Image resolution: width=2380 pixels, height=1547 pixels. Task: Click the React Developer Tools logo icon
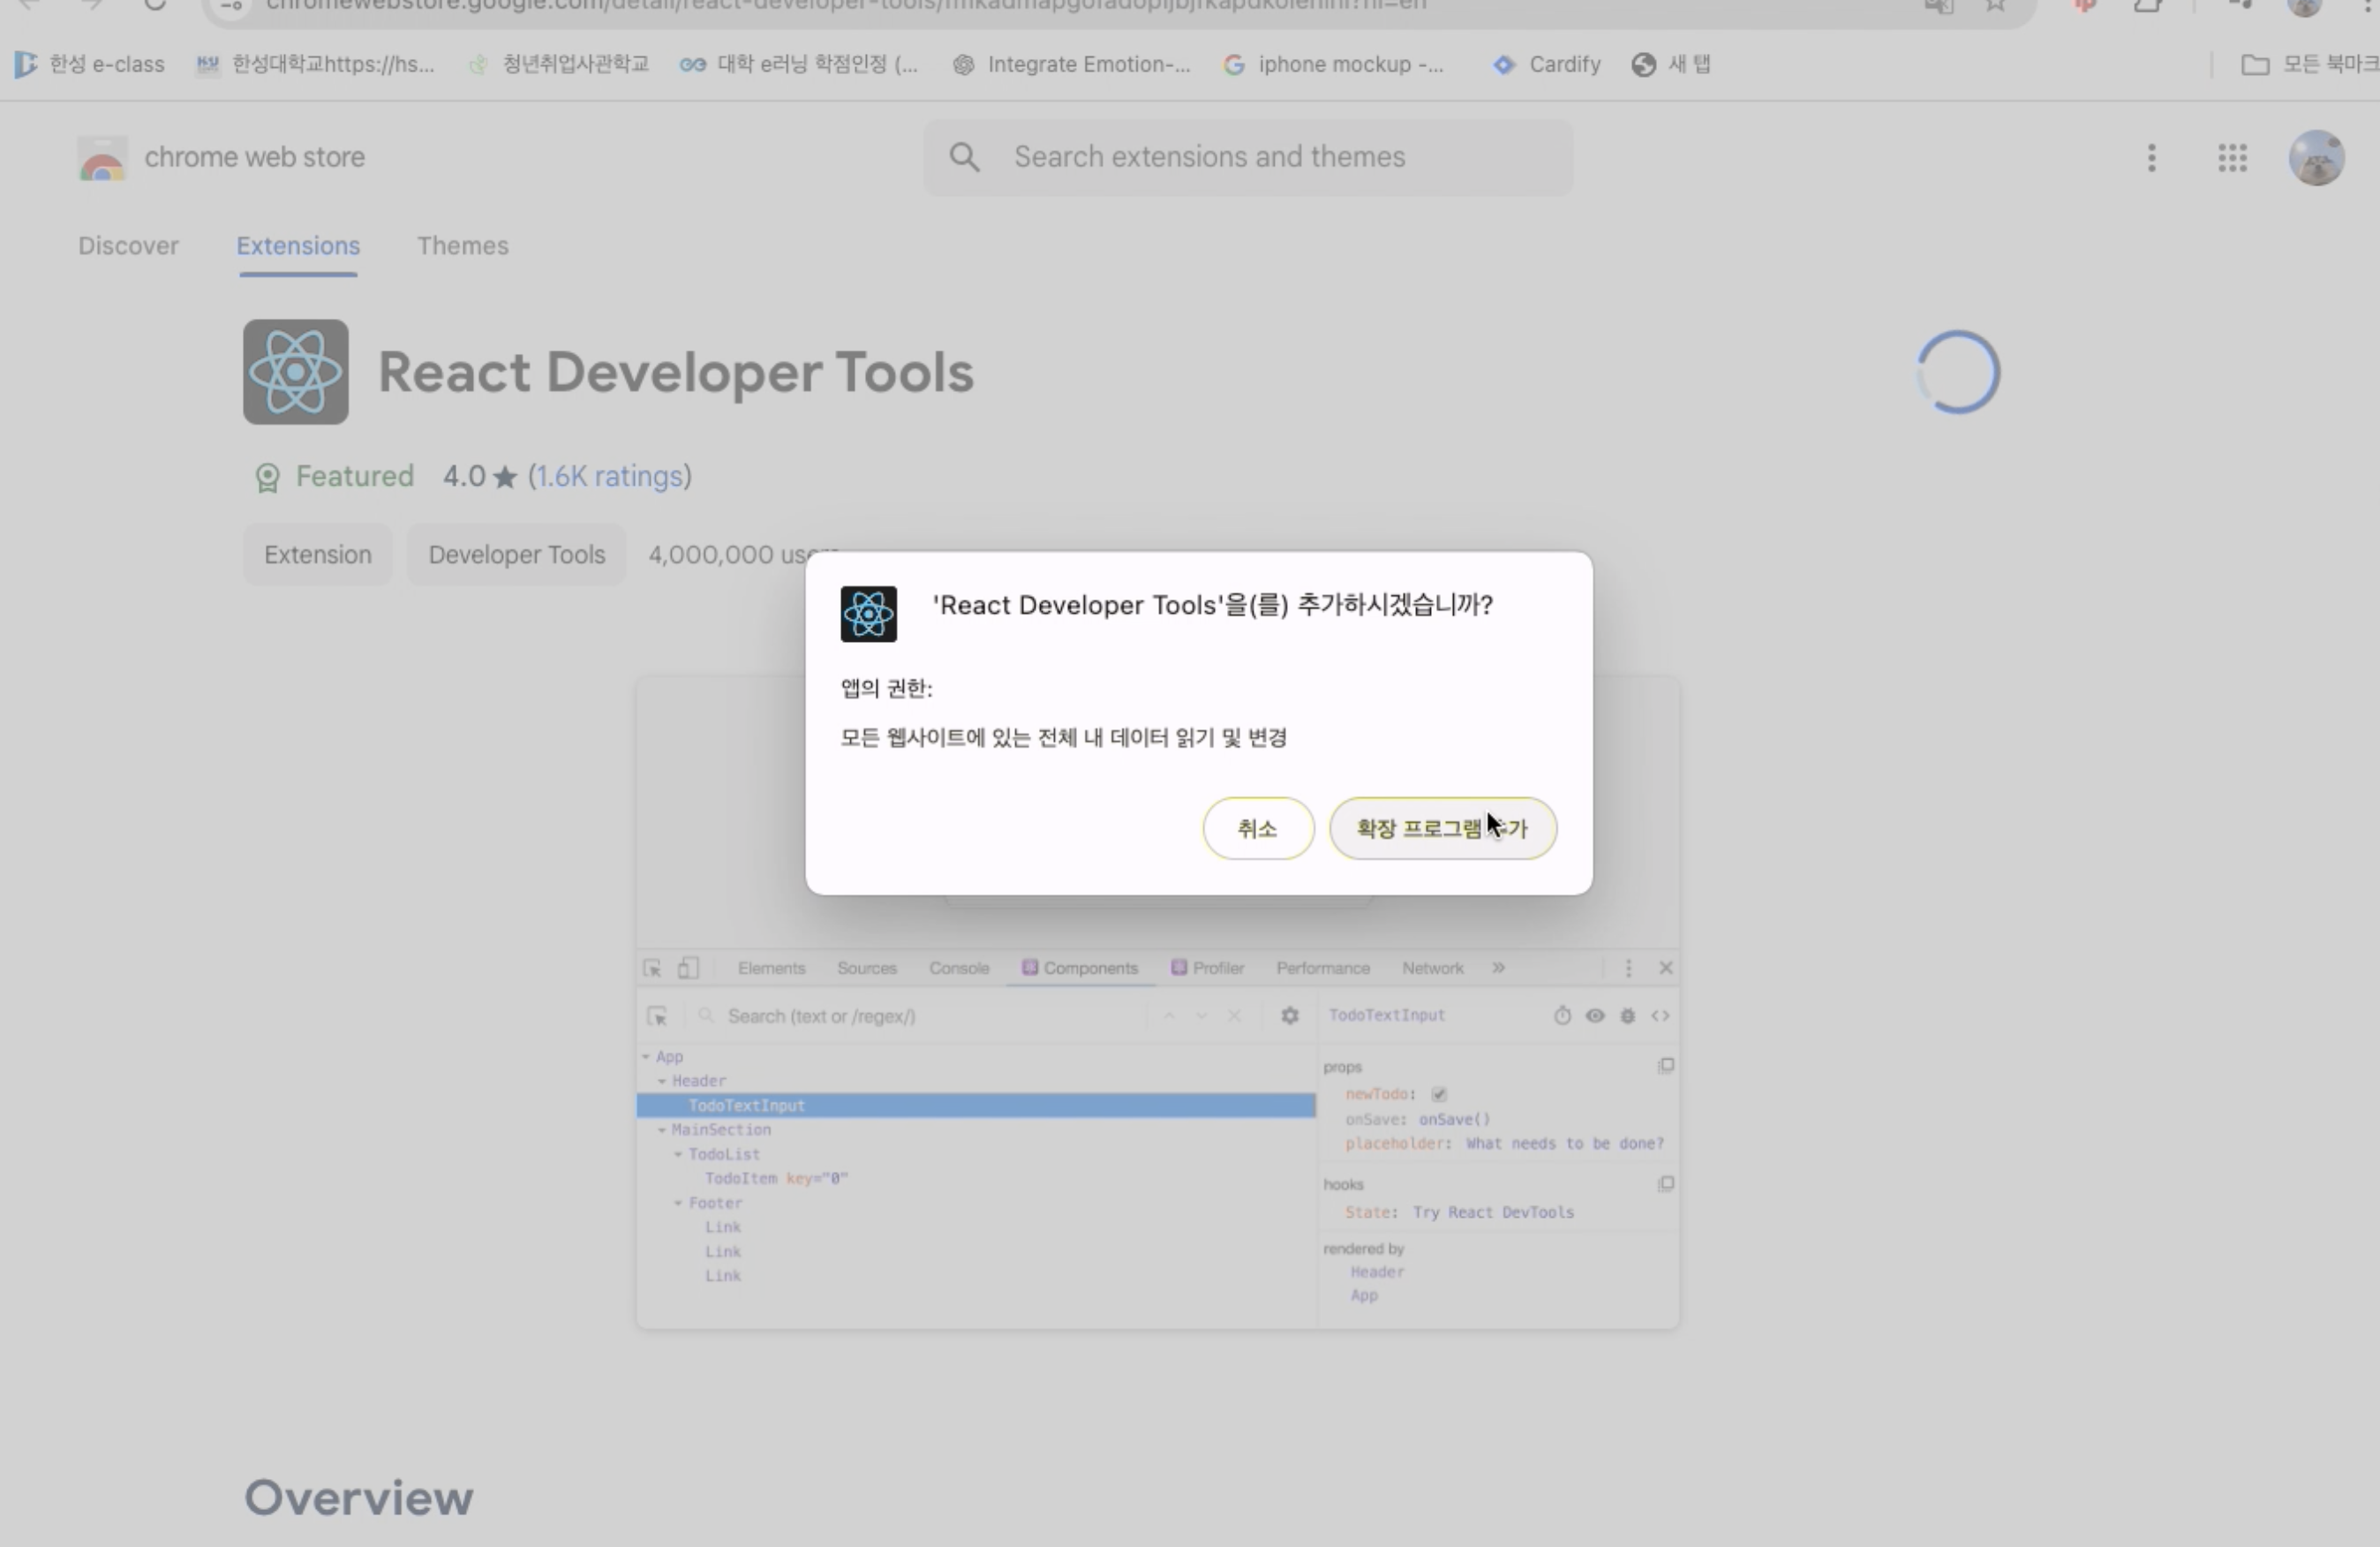coord(295,372)
